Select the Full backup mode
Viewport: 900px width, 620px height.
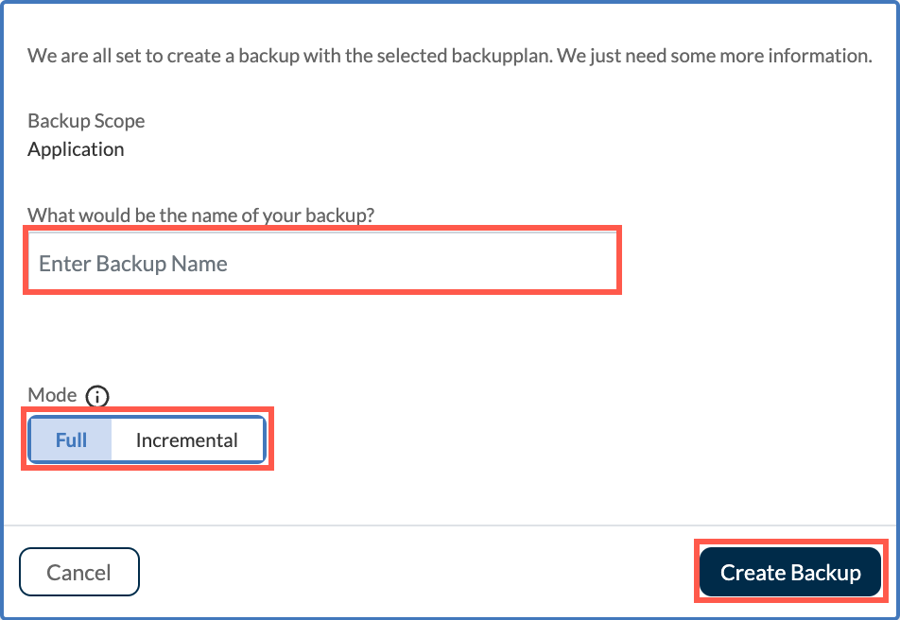point(71,440)
